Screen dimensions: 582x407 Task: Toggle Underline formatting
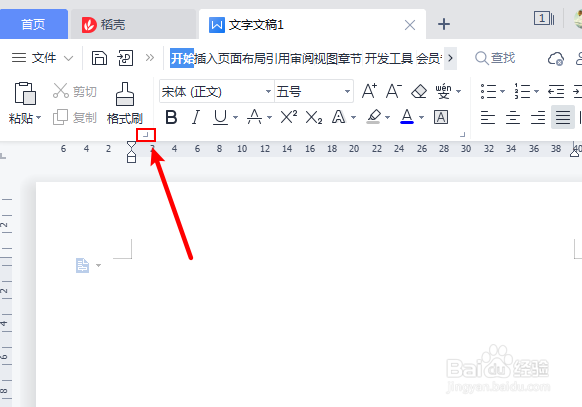coord(220,118)
